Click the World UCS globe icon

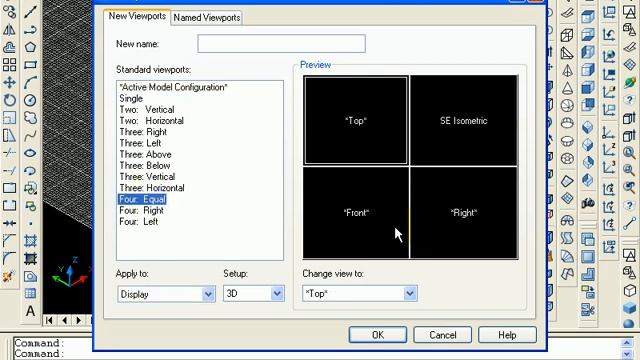click(609, 55)
